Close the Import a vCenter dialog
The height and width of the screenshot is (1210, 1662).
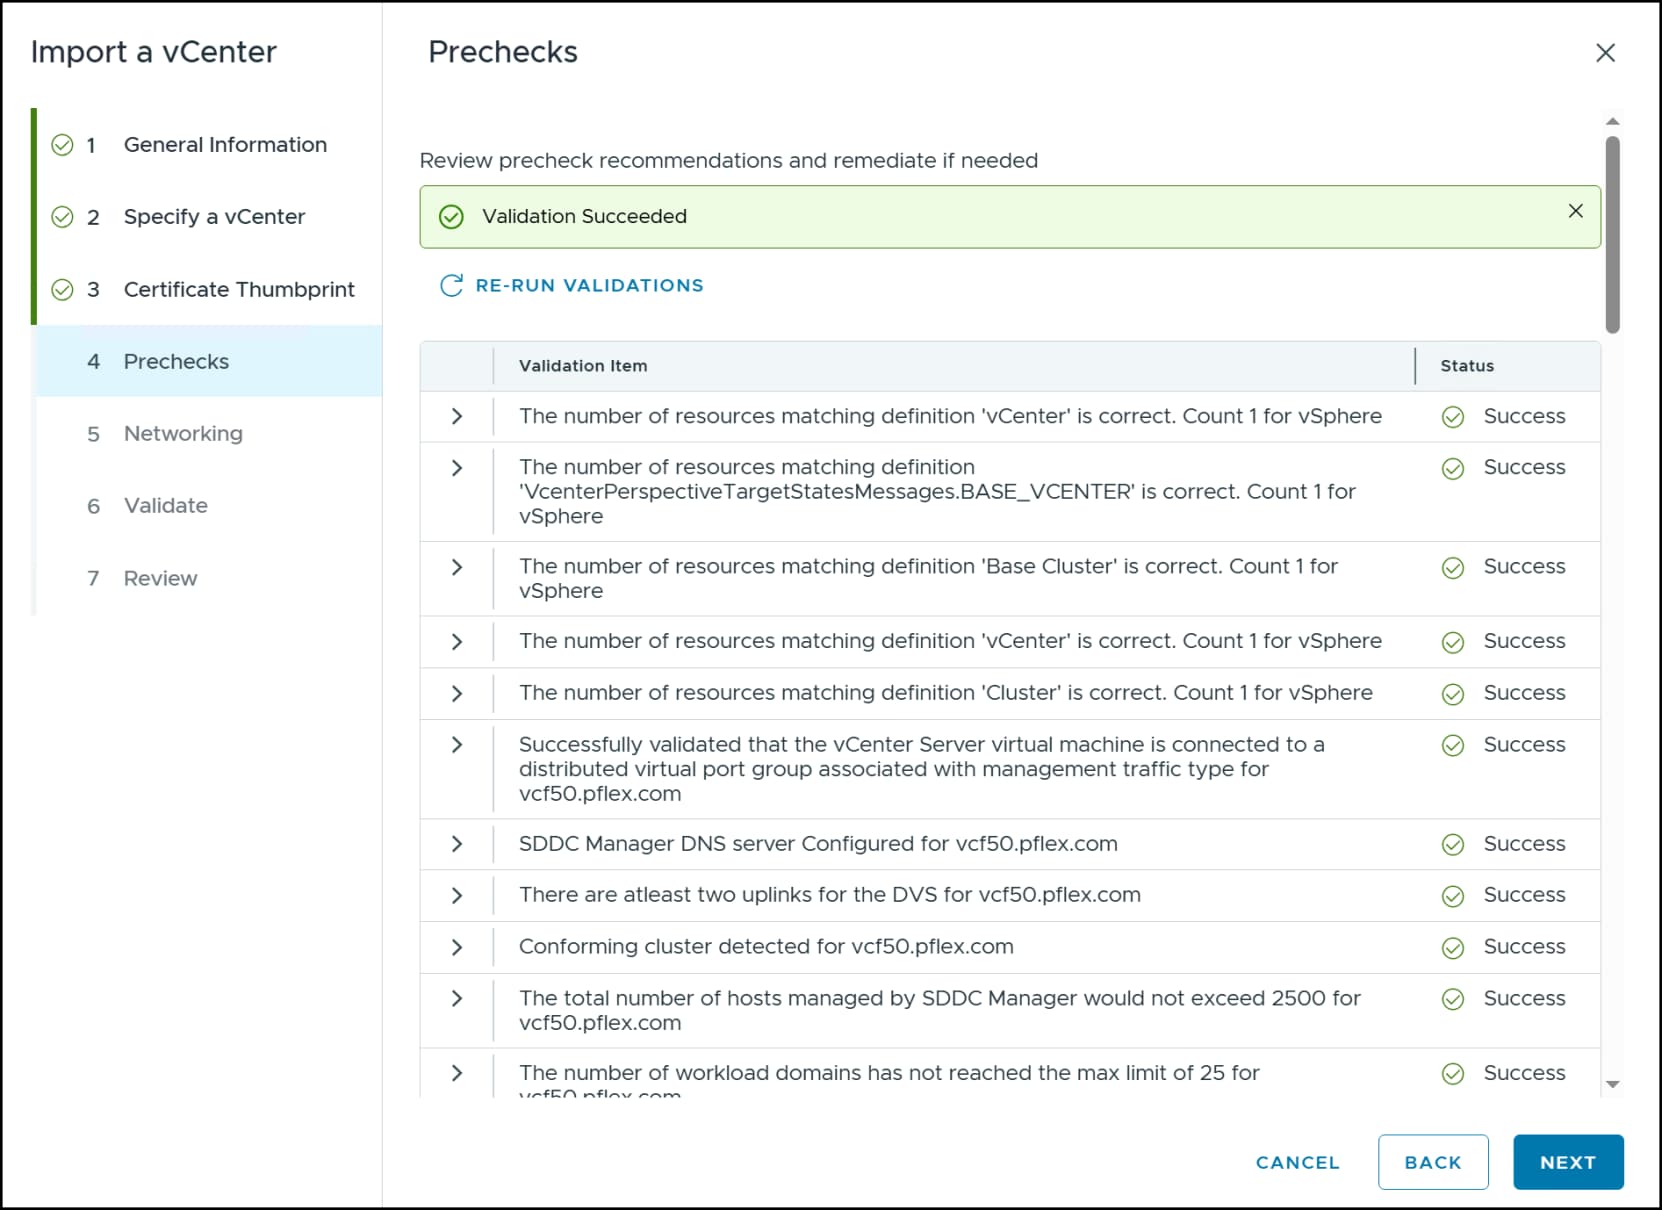[1606, 53]
